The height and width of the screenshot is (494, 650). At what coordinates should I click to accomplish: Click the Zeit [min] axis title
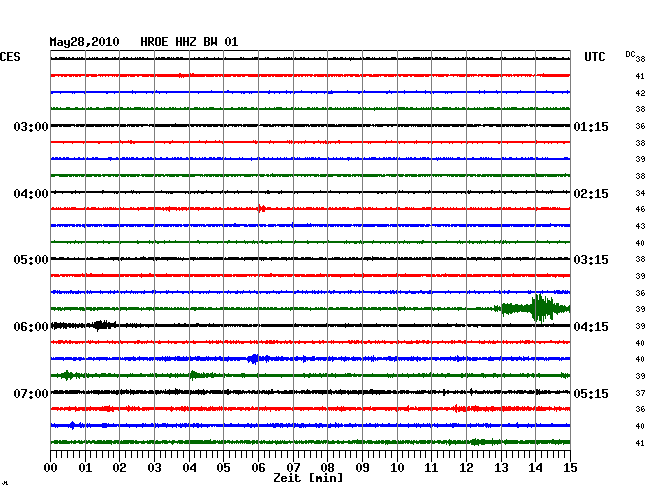[308, 478]
